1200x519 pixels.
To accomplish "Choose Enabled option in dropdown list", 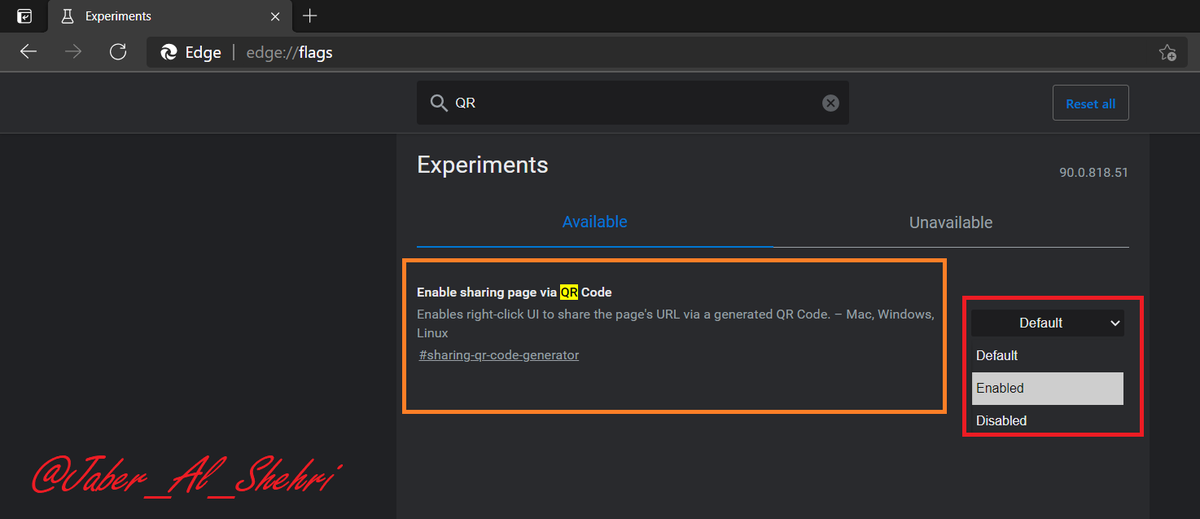I will (x=1048, y=388).
